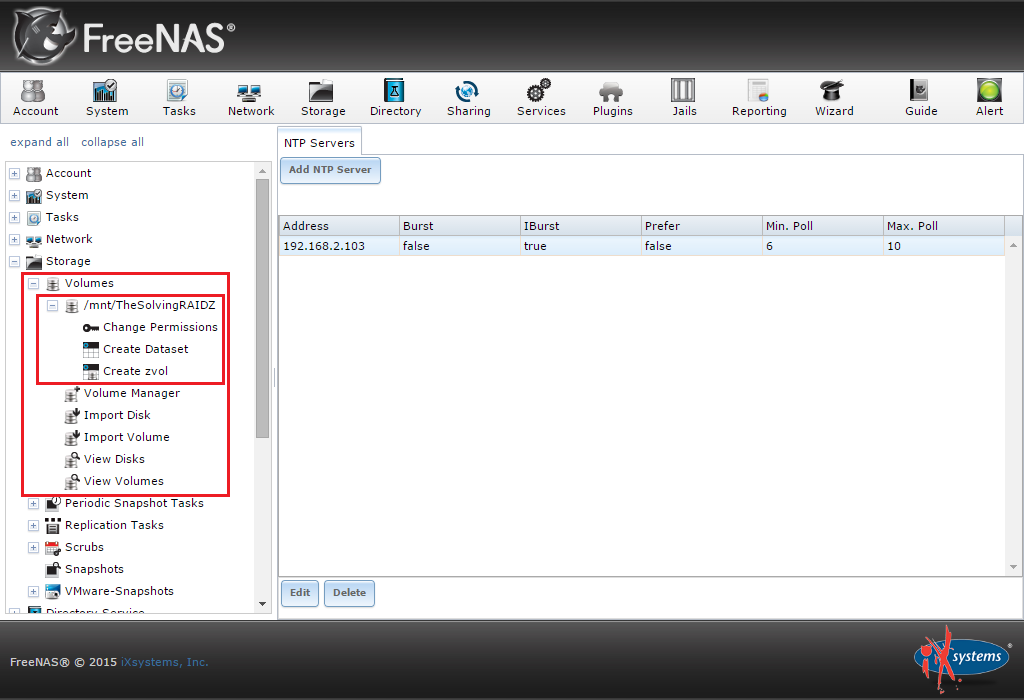The width and height of the screenshot is (1024, 700).
Task: Open the iXsystems, Inc. footer link
Action: [165, 662]
